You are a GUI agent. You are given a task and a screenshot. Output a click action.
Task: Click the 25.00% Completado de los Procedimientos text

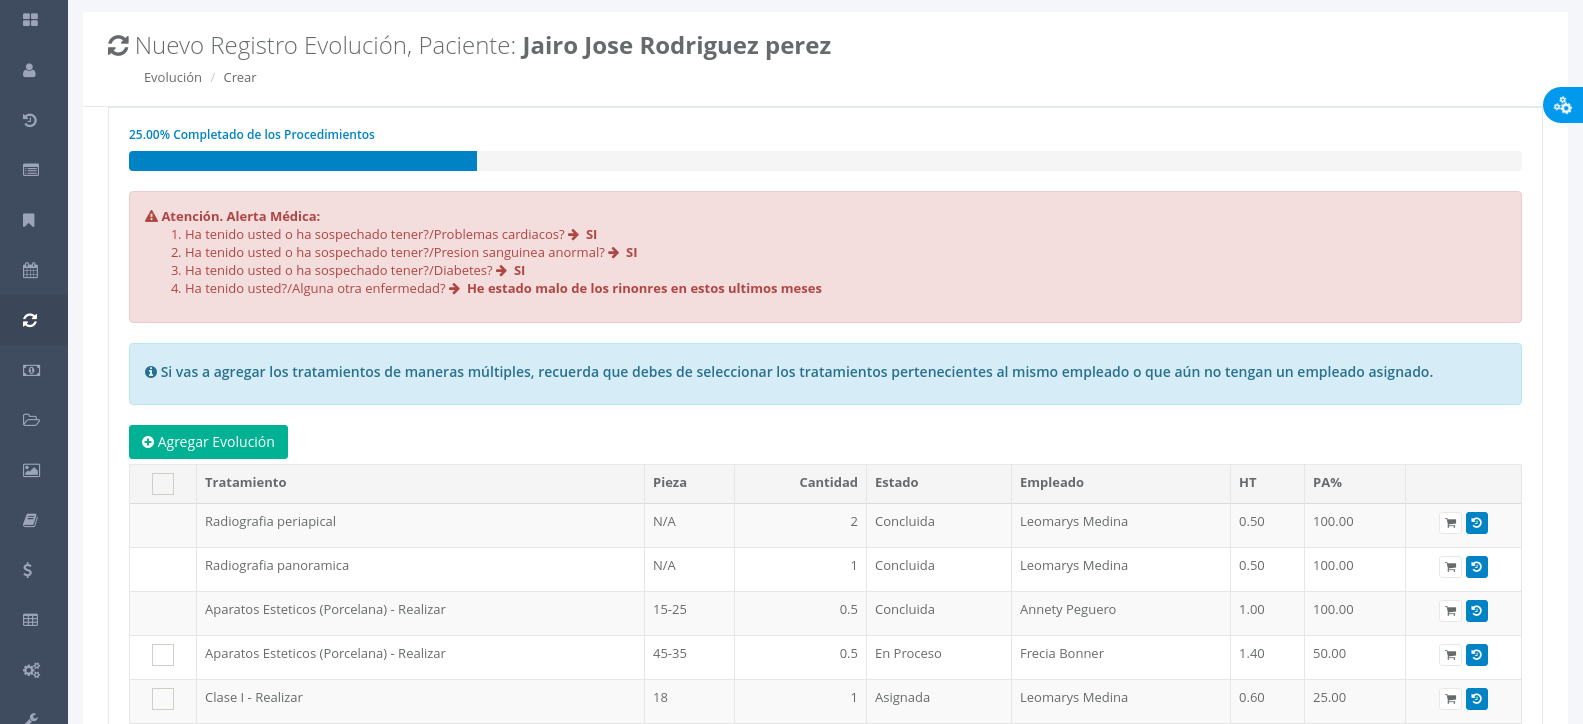click(x=252, y=134)
